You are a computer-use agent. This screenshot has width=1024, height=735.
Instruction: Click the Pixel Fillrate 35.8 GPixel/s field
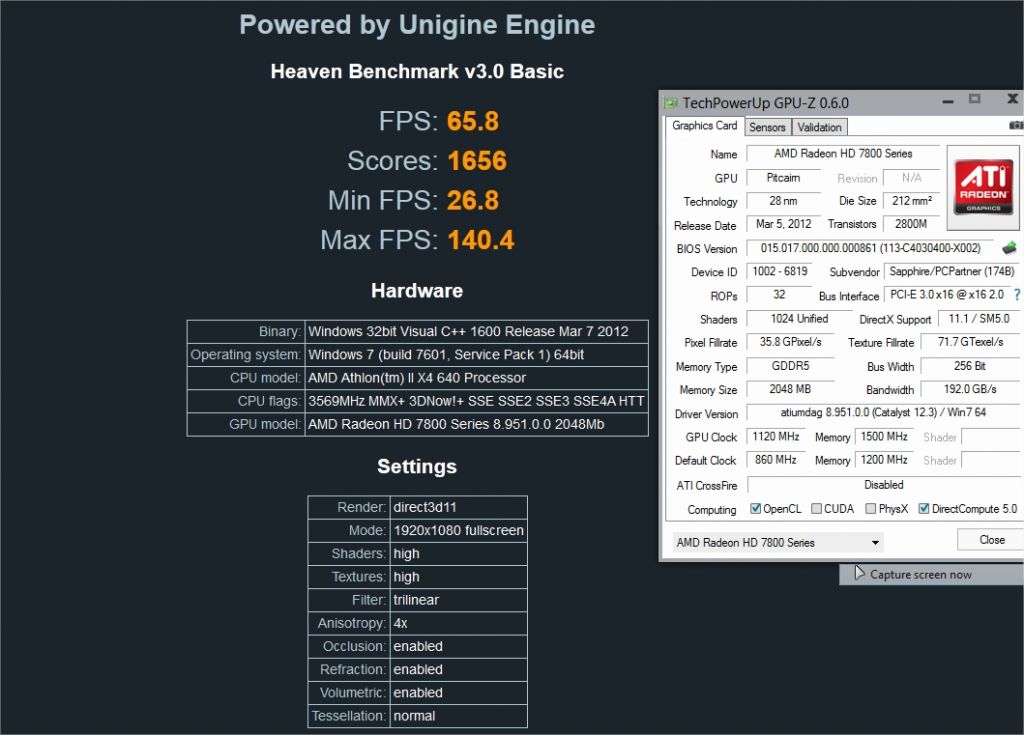tap(790, 342)
